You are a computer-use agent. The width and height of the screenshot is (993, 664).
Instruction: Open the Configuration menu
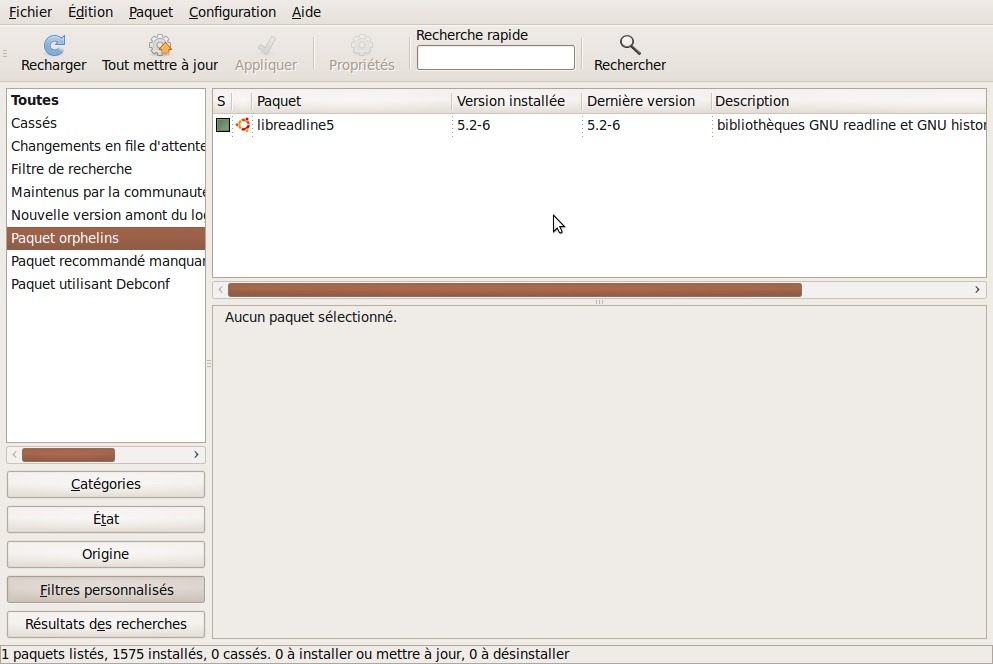(232, 12)
